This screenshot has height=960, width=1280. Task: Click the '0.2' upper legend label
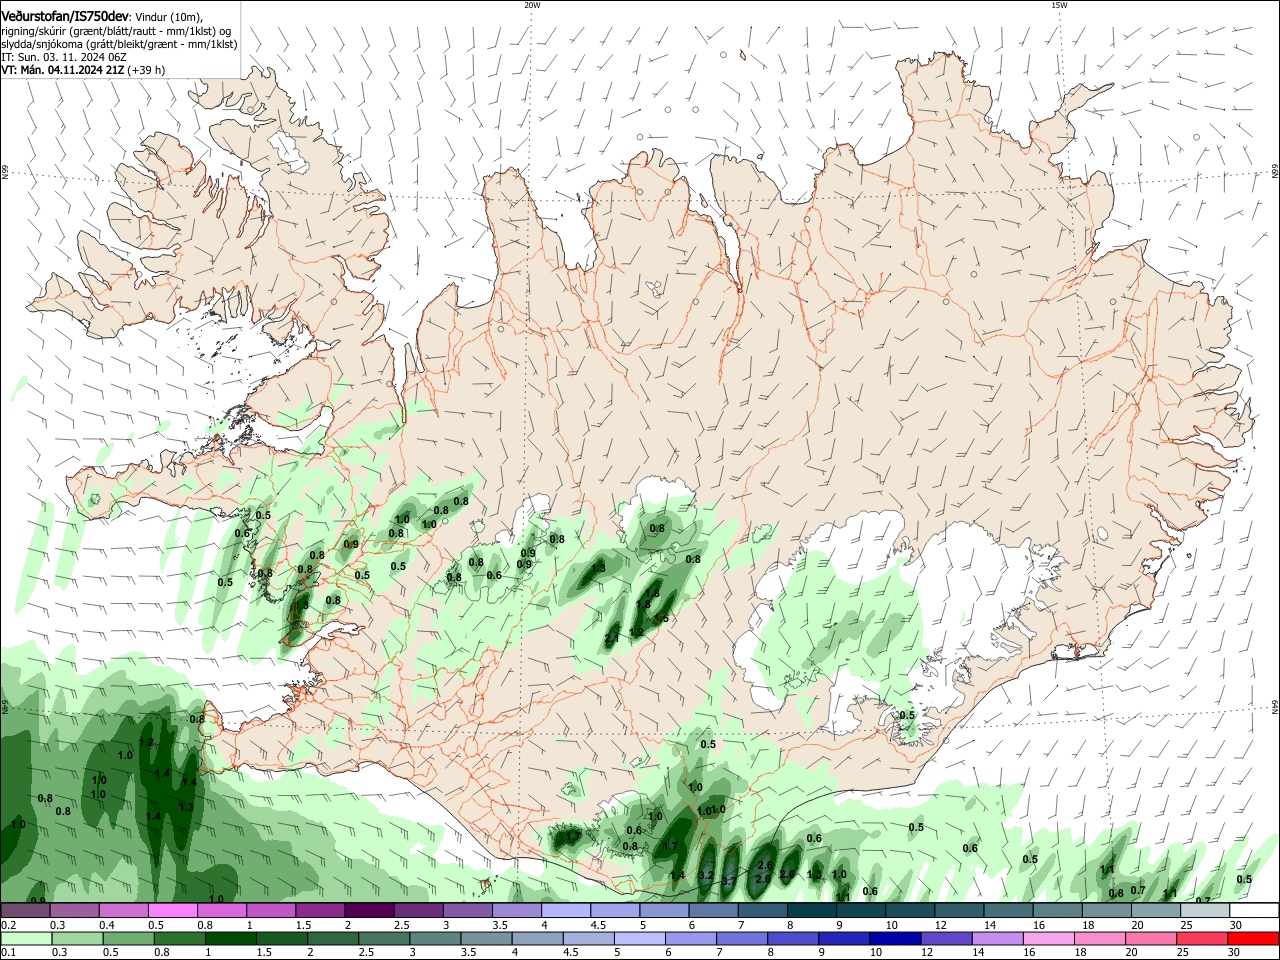tap(9, 925)
